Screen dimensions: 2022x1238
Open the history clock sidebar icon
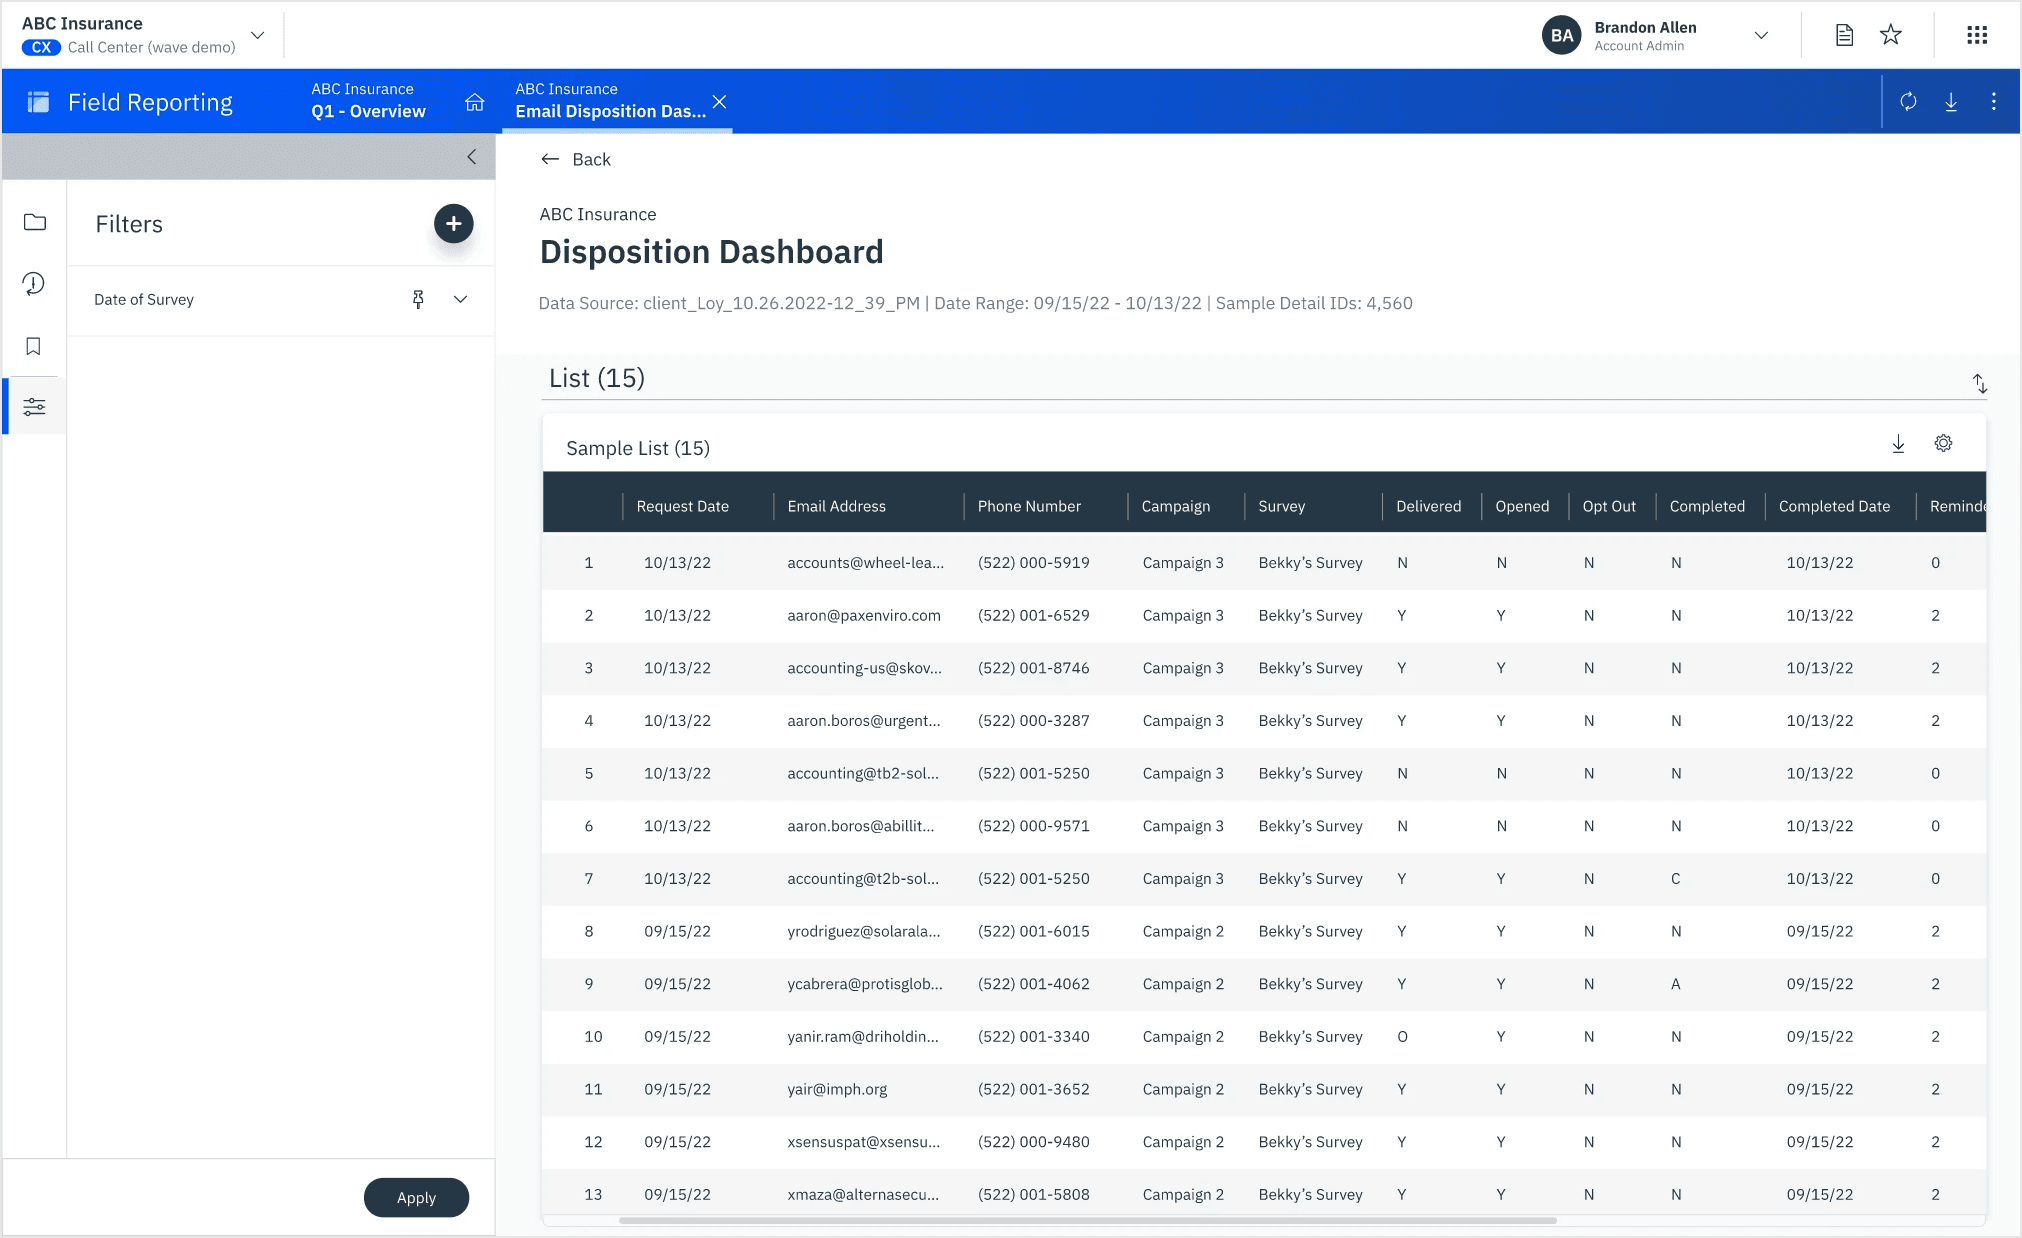34,284
